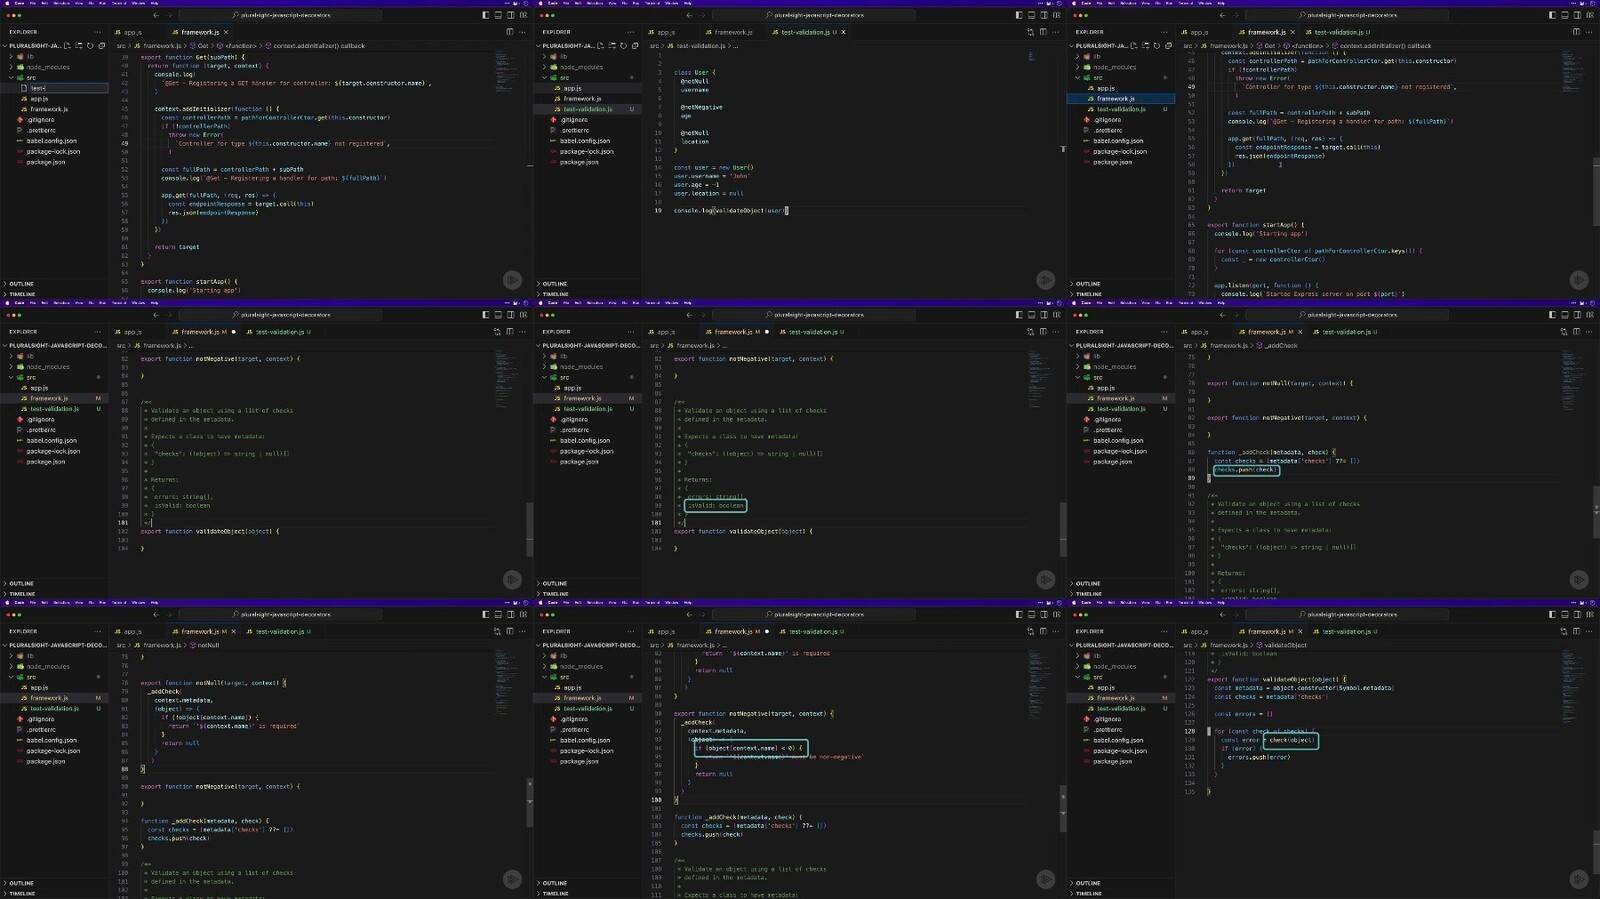Switch to app.js tab in top-middle window

tap(665, 32)
